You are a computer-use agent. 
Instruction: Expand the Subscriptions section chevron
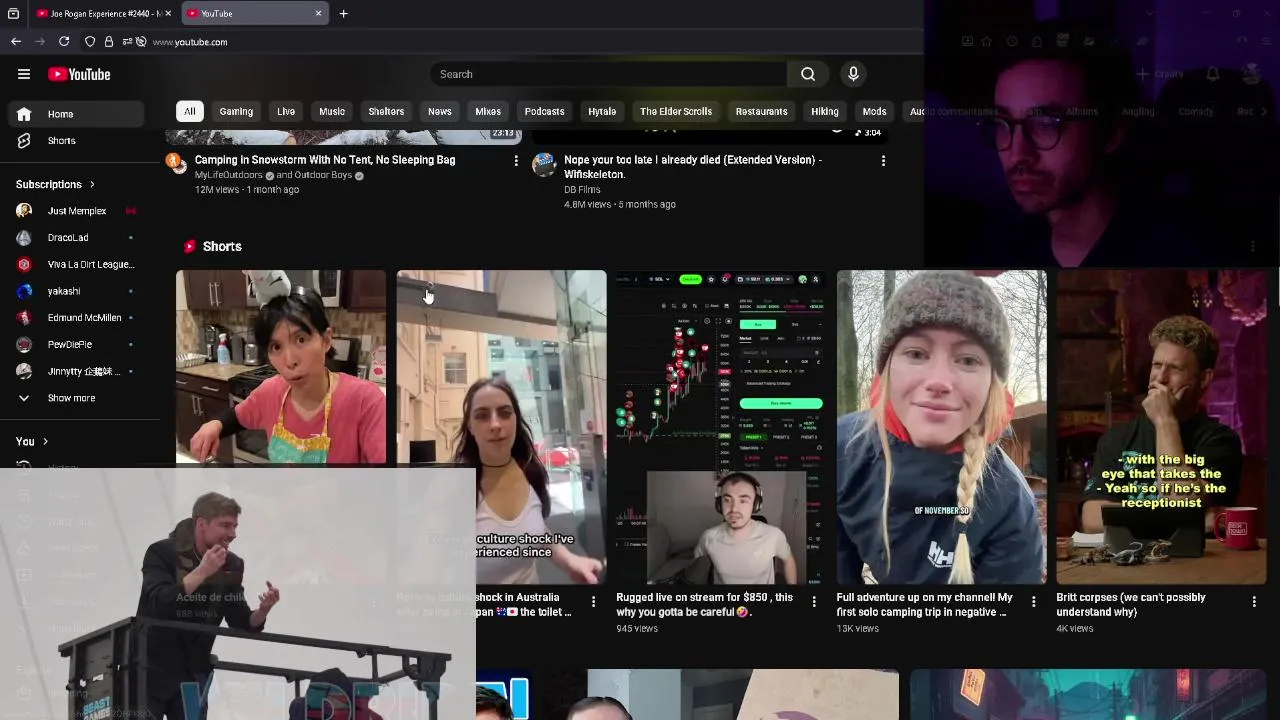pyautogui.click(x=92, y=185)
